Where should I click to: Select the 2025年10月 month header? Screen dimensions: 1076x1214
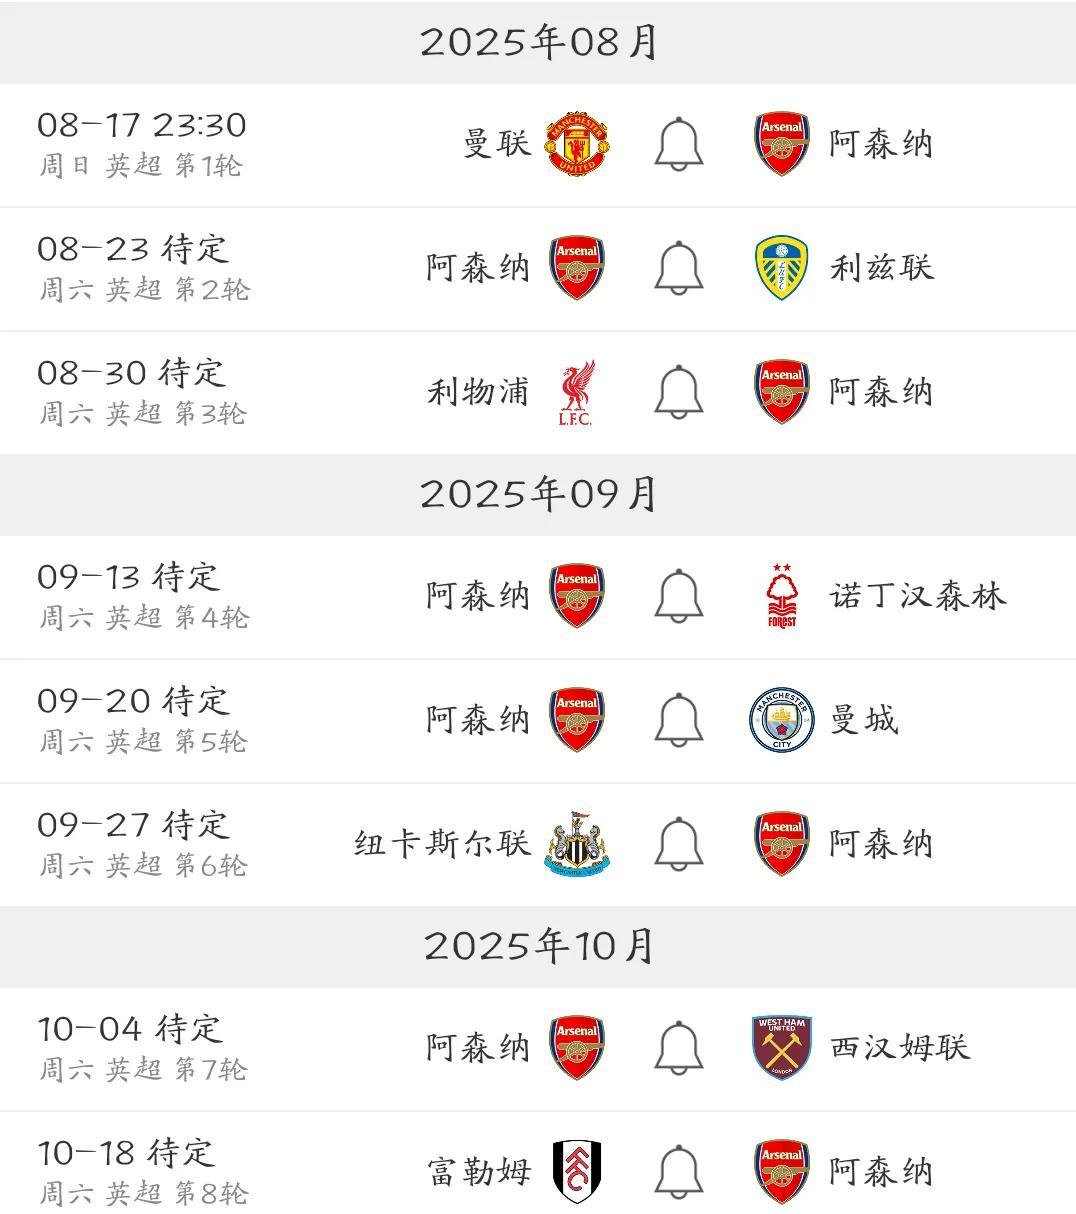538,946
